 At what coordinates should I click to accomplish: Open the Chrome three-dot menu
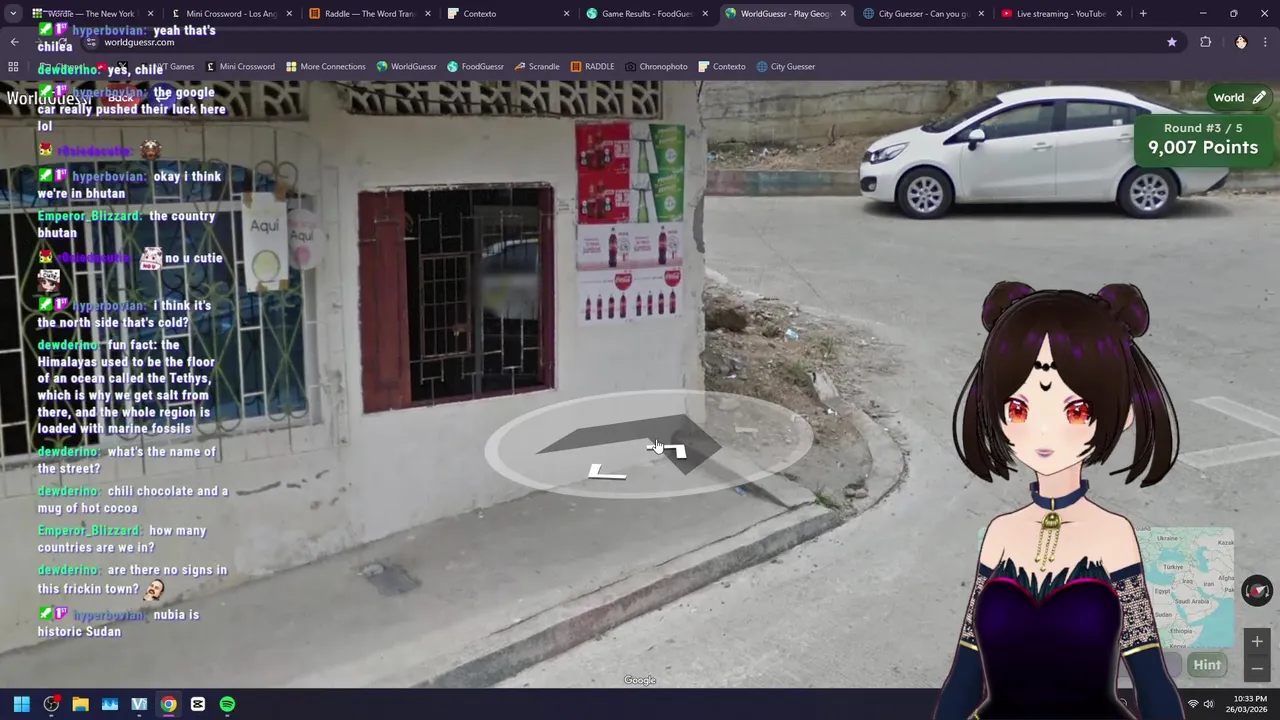(1266, 42)
